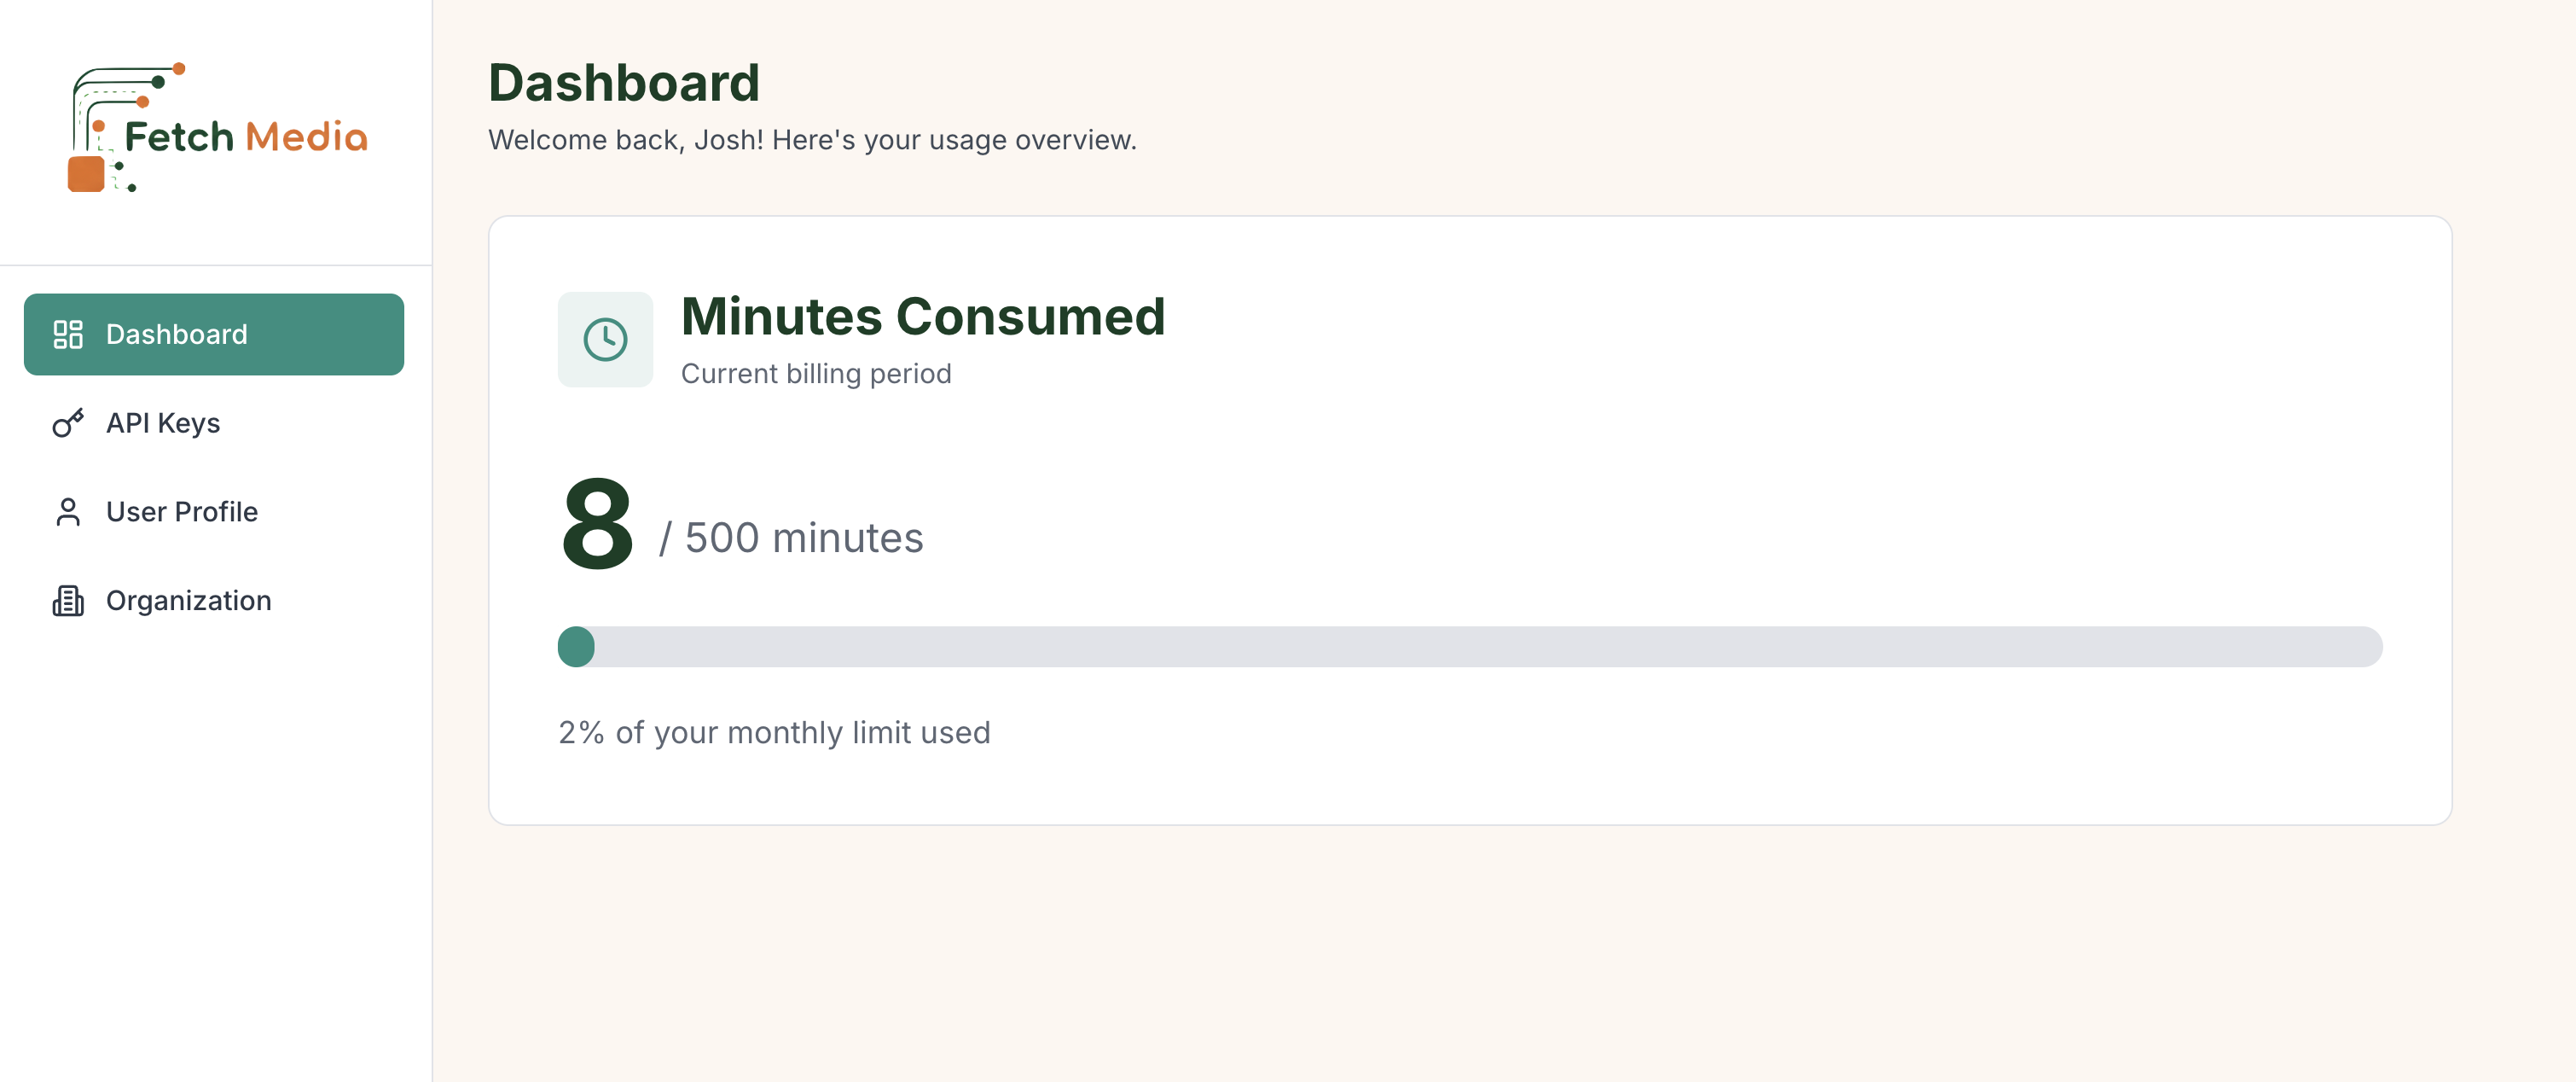This screenshot has height=1082, width=2576.
Task: Click the gray unfilled usage progress track
Action: 1480,647
